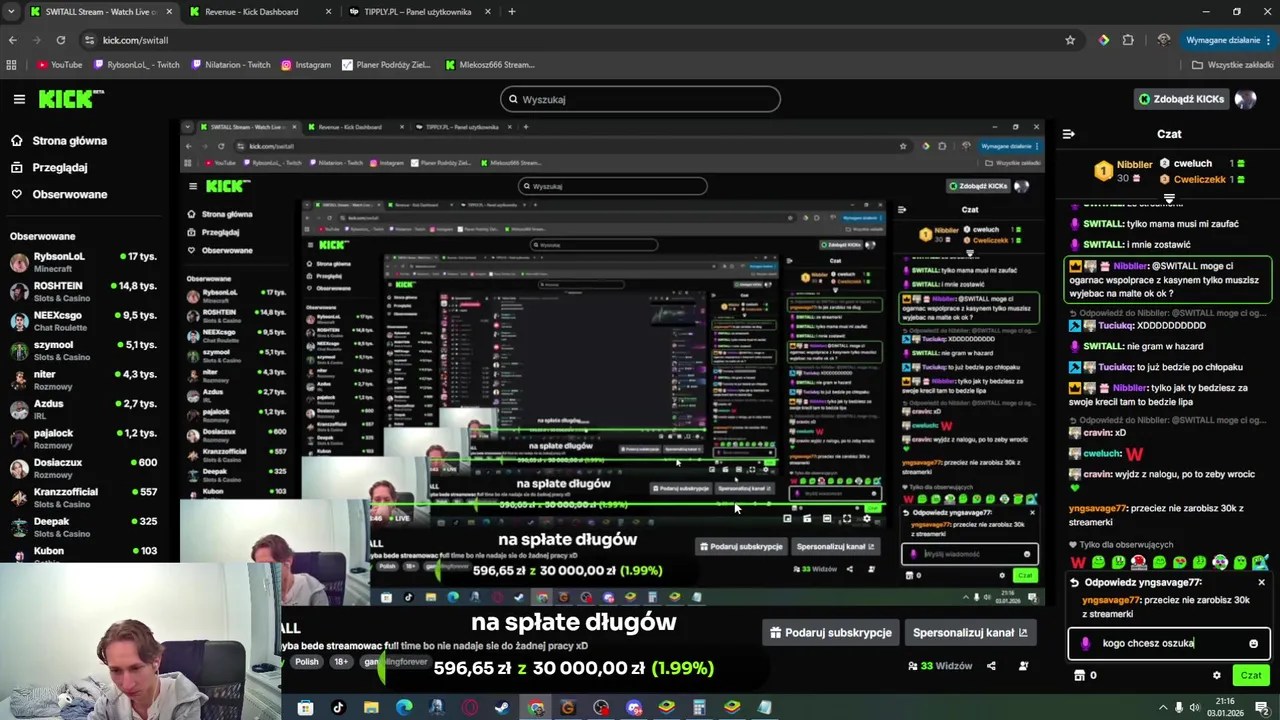
Task: Share the stream via share icon
Action: coord(991,666)
